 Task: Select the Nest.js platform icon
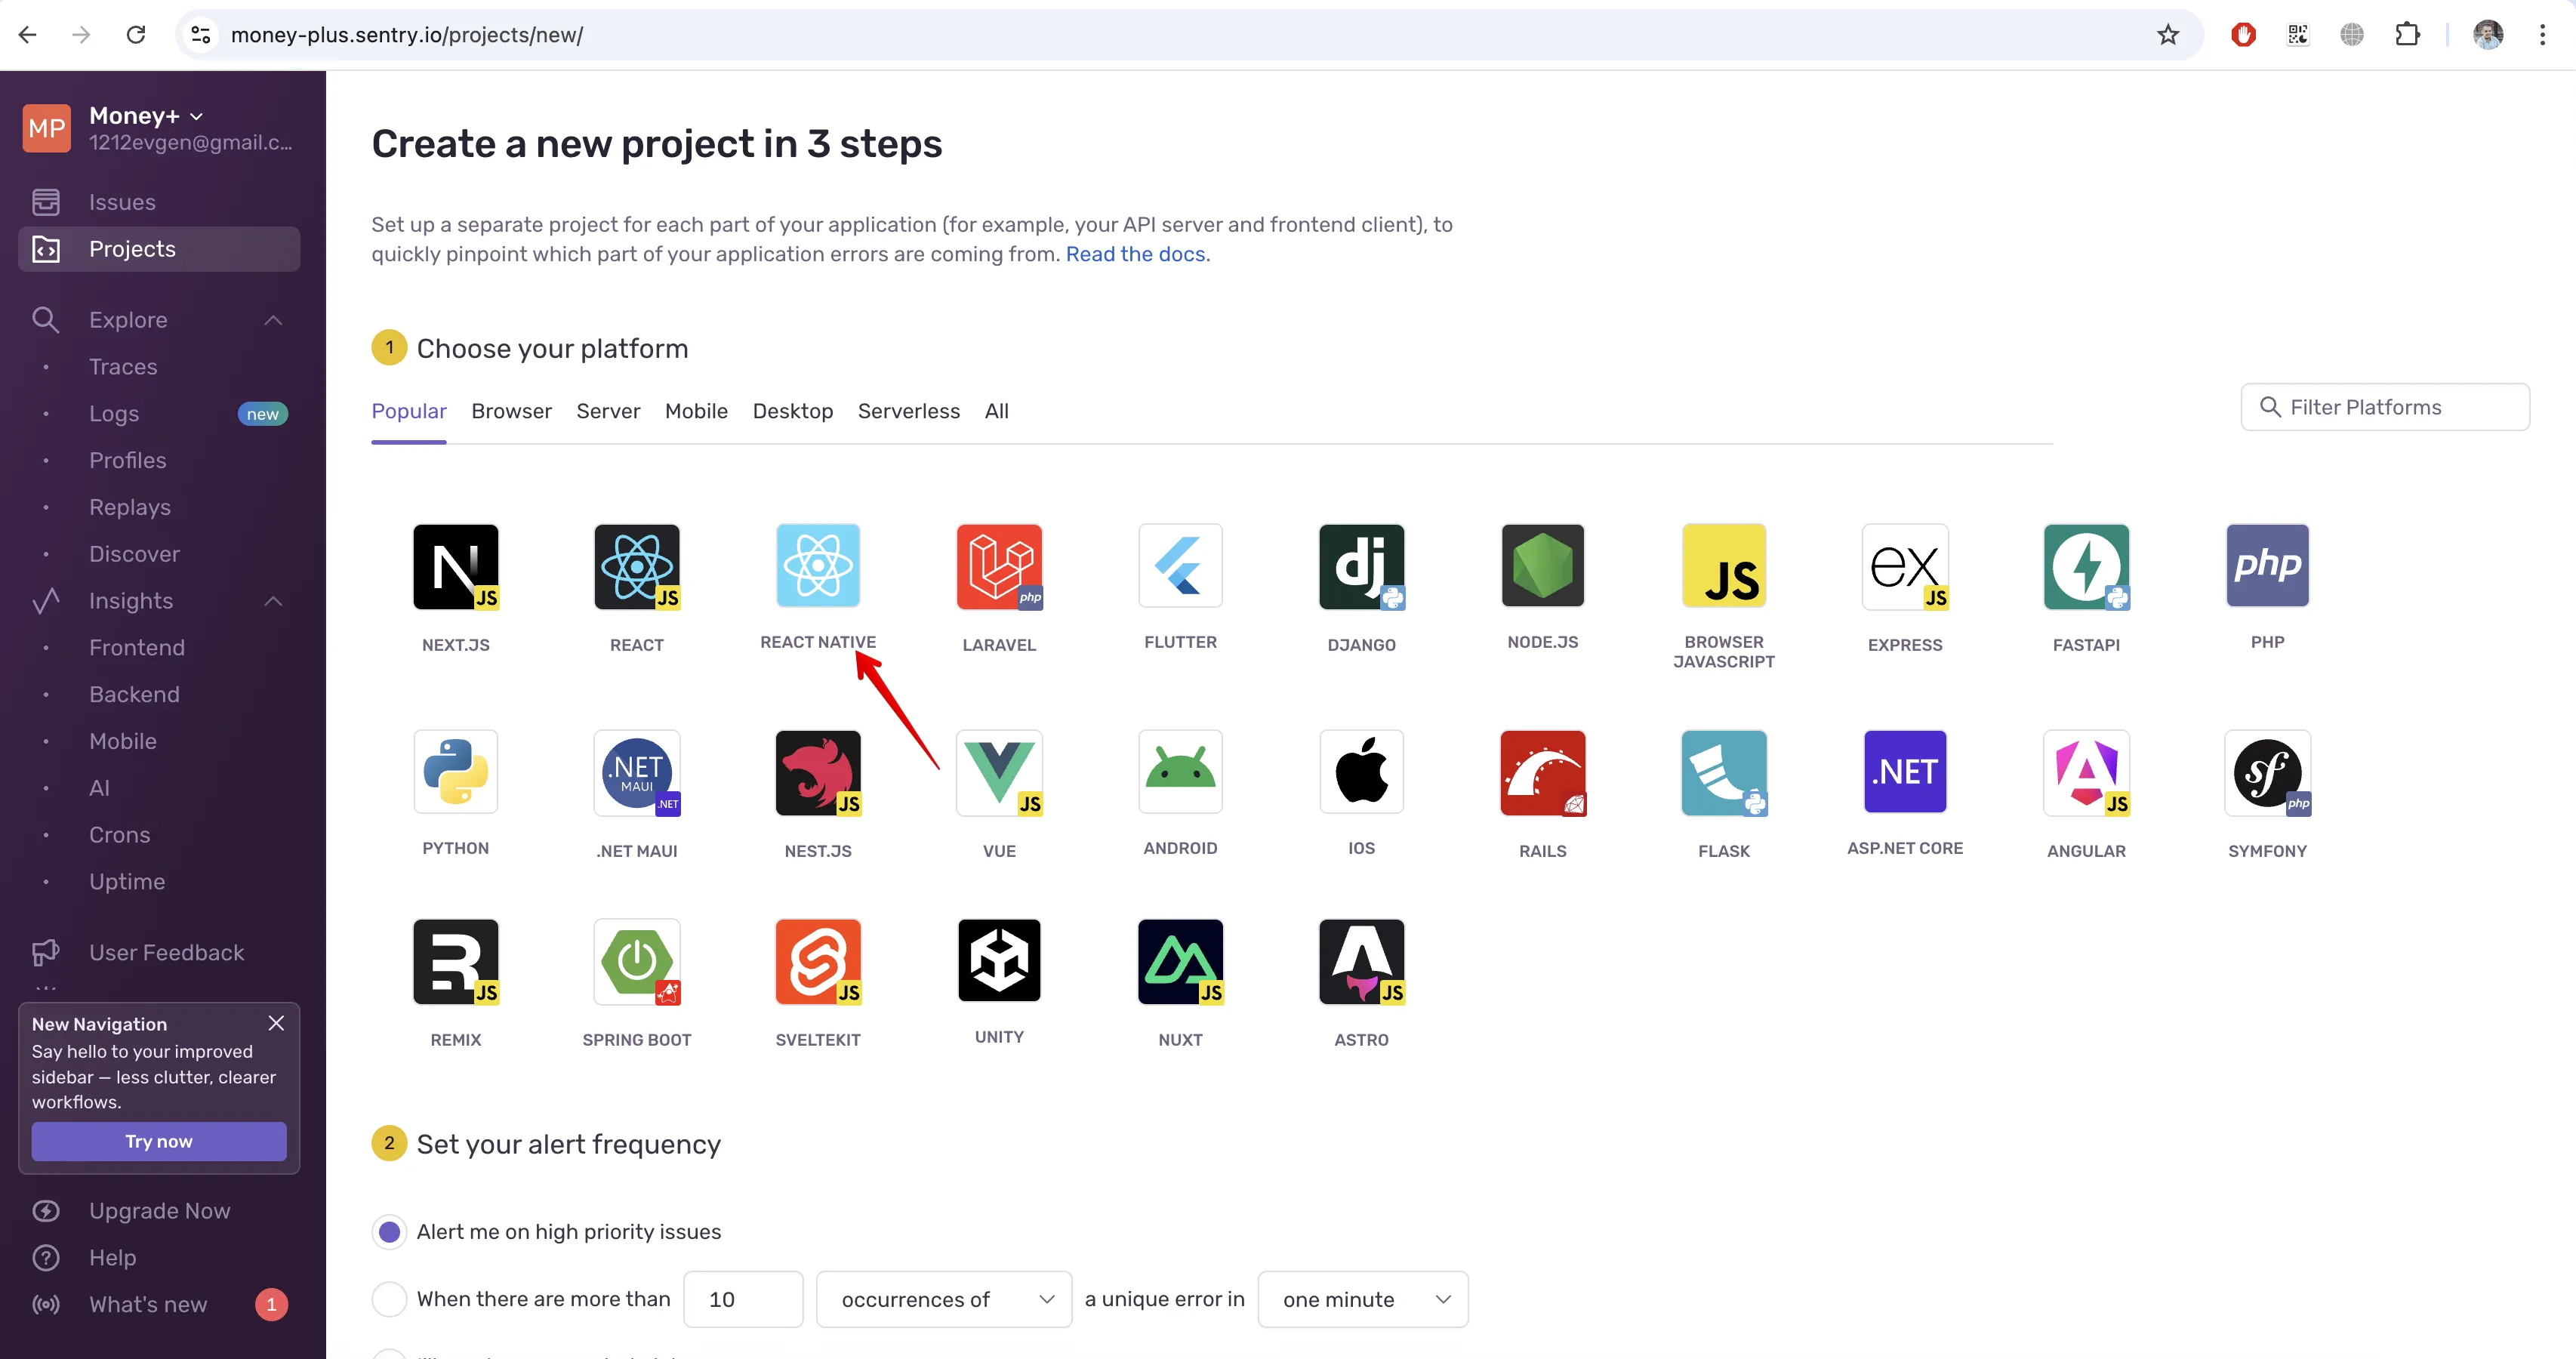[x=818, y=773]
